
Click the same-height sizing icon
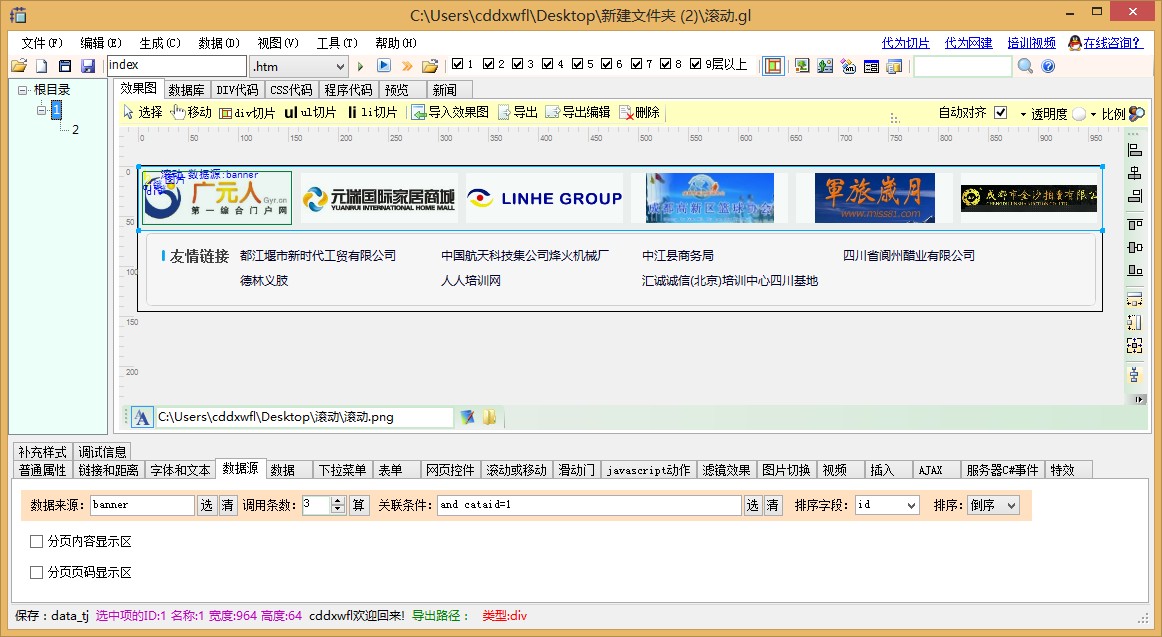point(1135,322)
